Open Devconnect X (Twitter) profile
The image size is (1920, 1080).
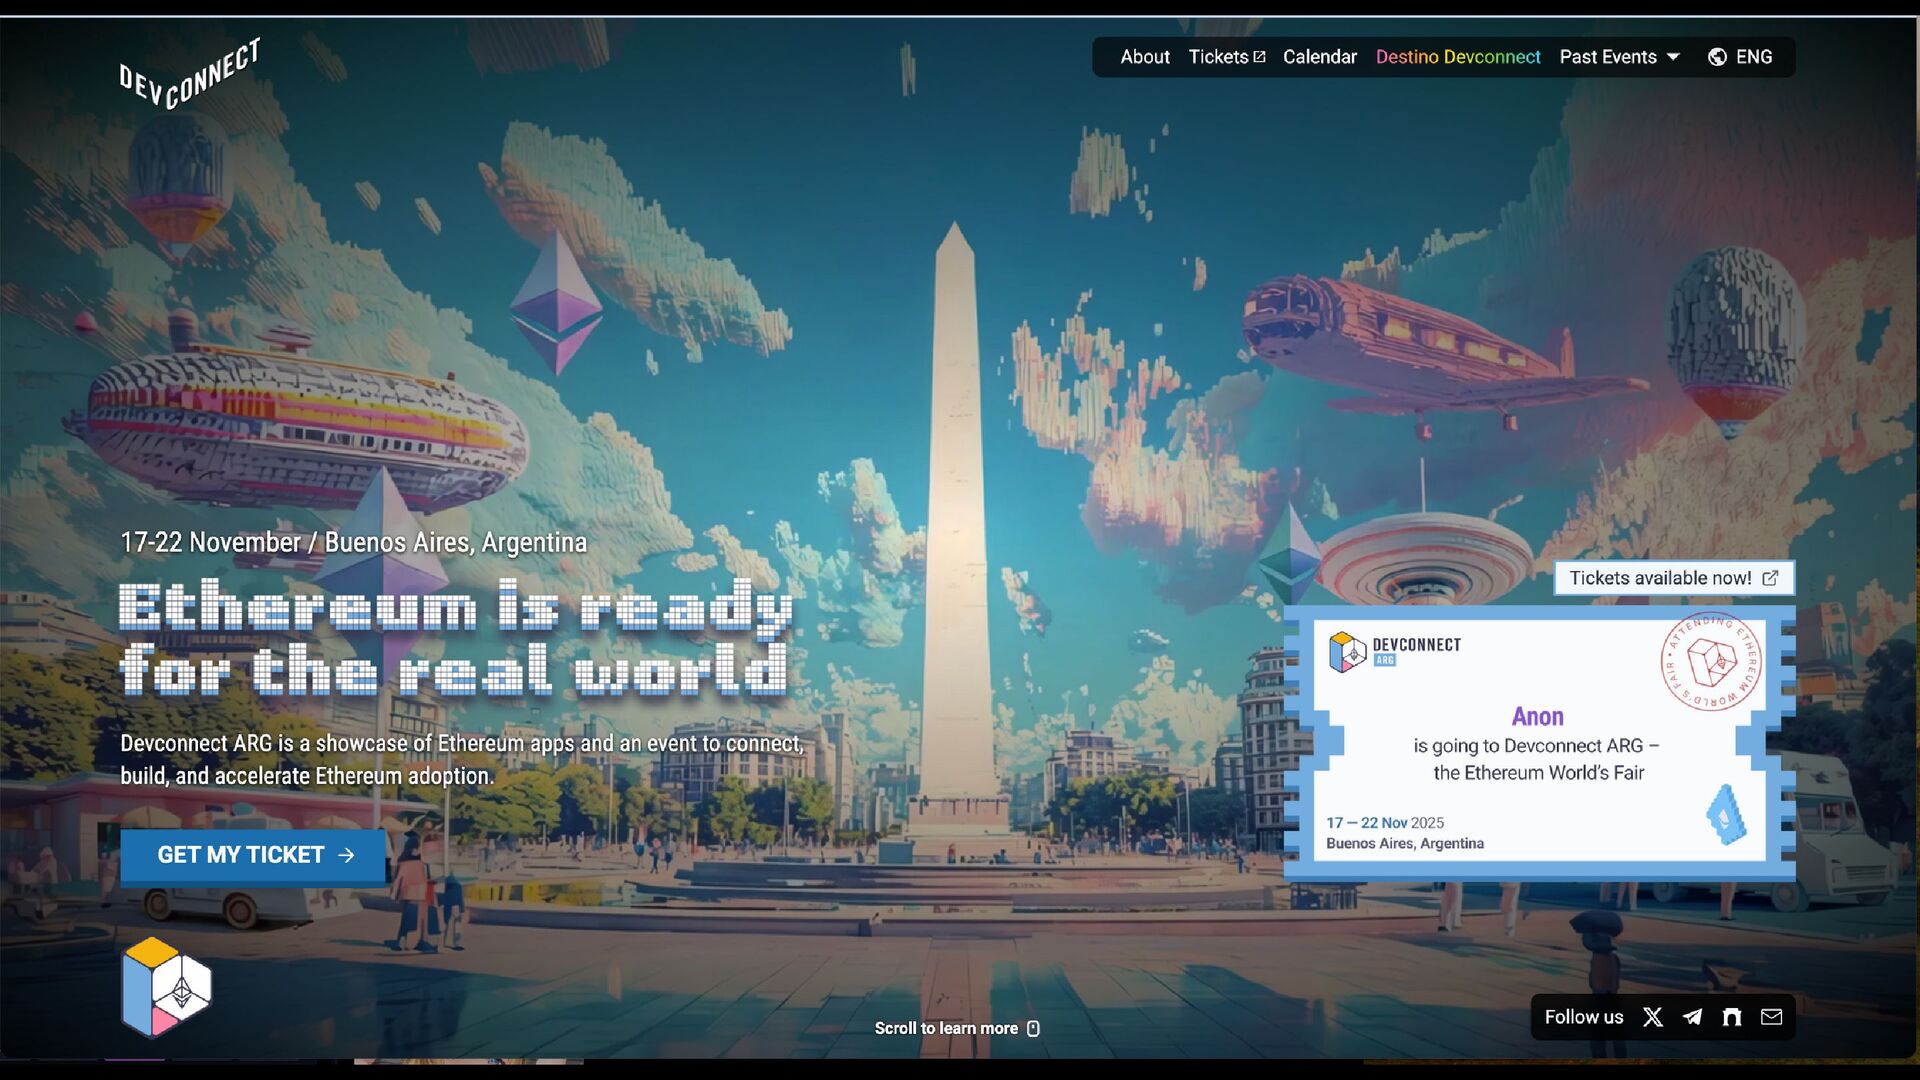pyautogui.click(x=1652, y=1017)
